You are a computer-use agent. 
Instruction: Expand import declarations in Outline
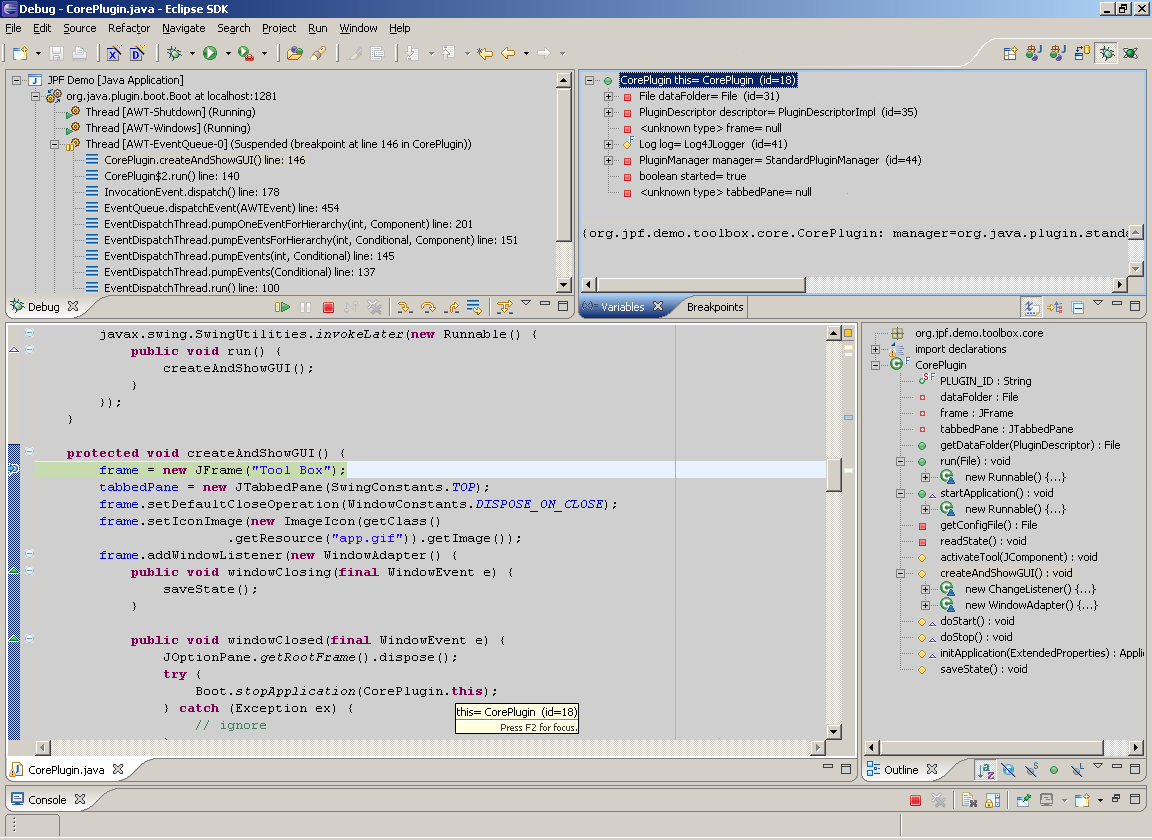click(875, 350)
